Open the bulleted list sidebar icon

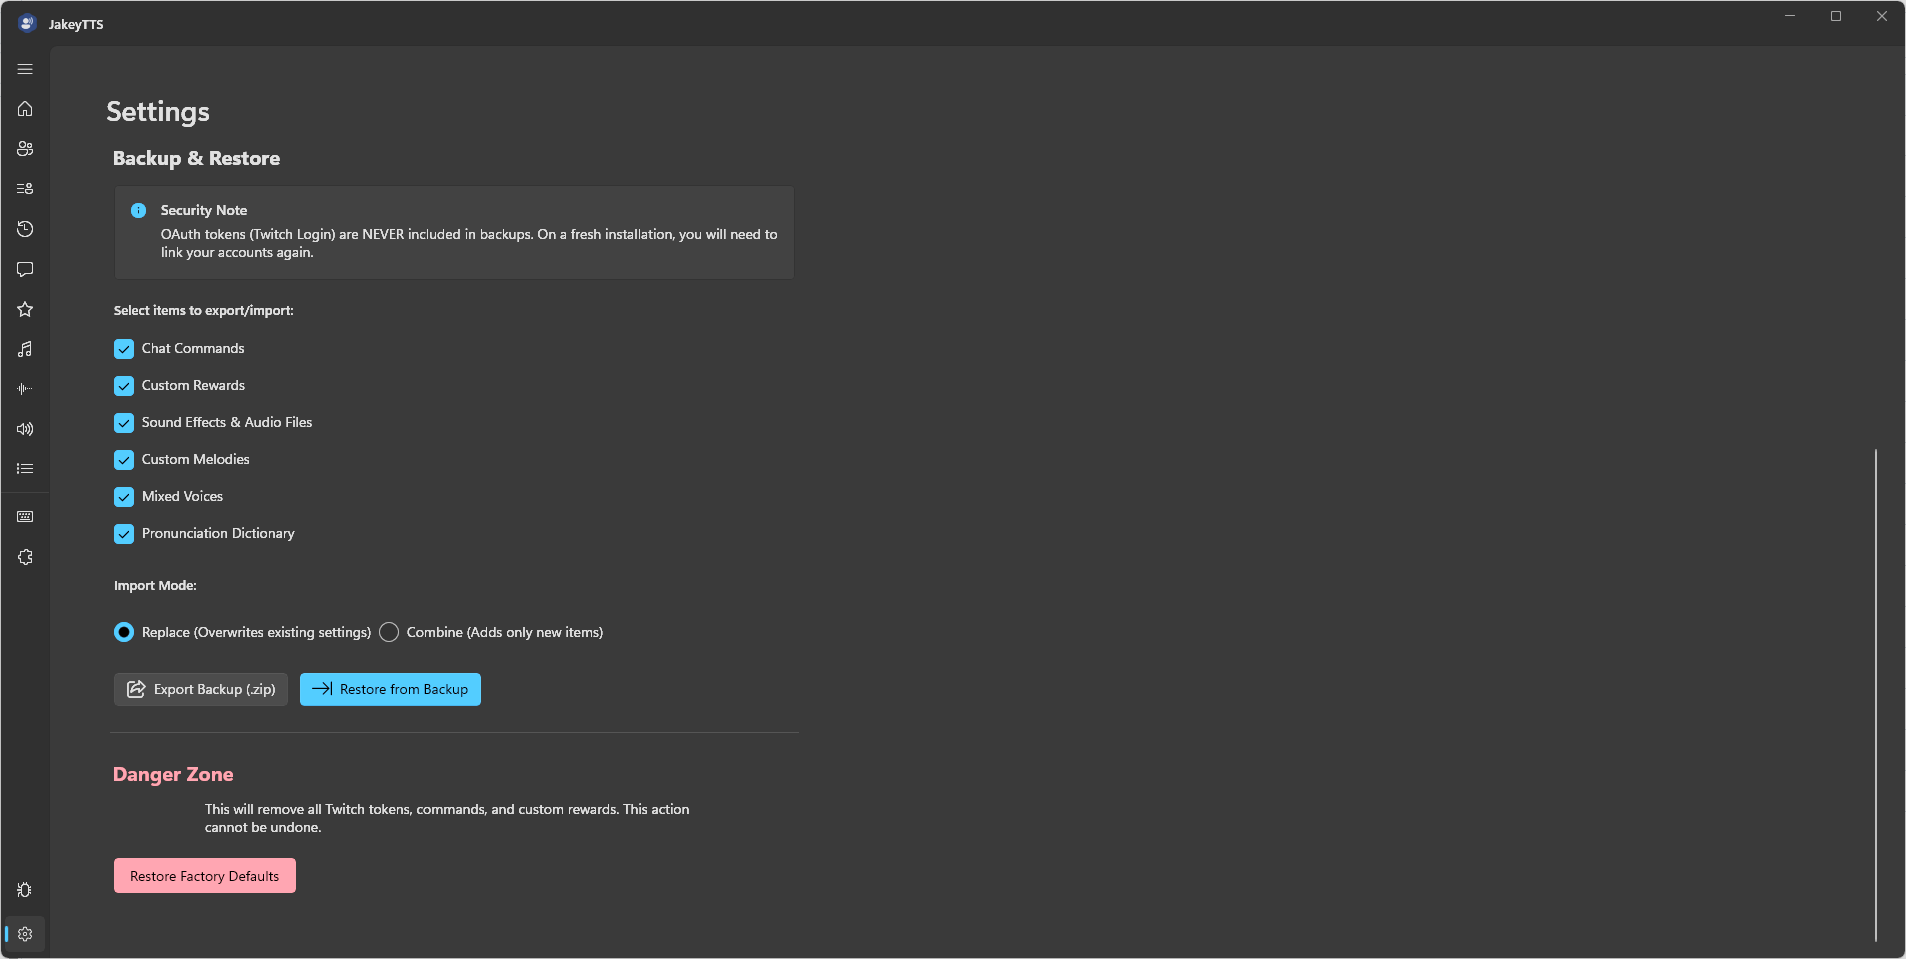[25, 469]
